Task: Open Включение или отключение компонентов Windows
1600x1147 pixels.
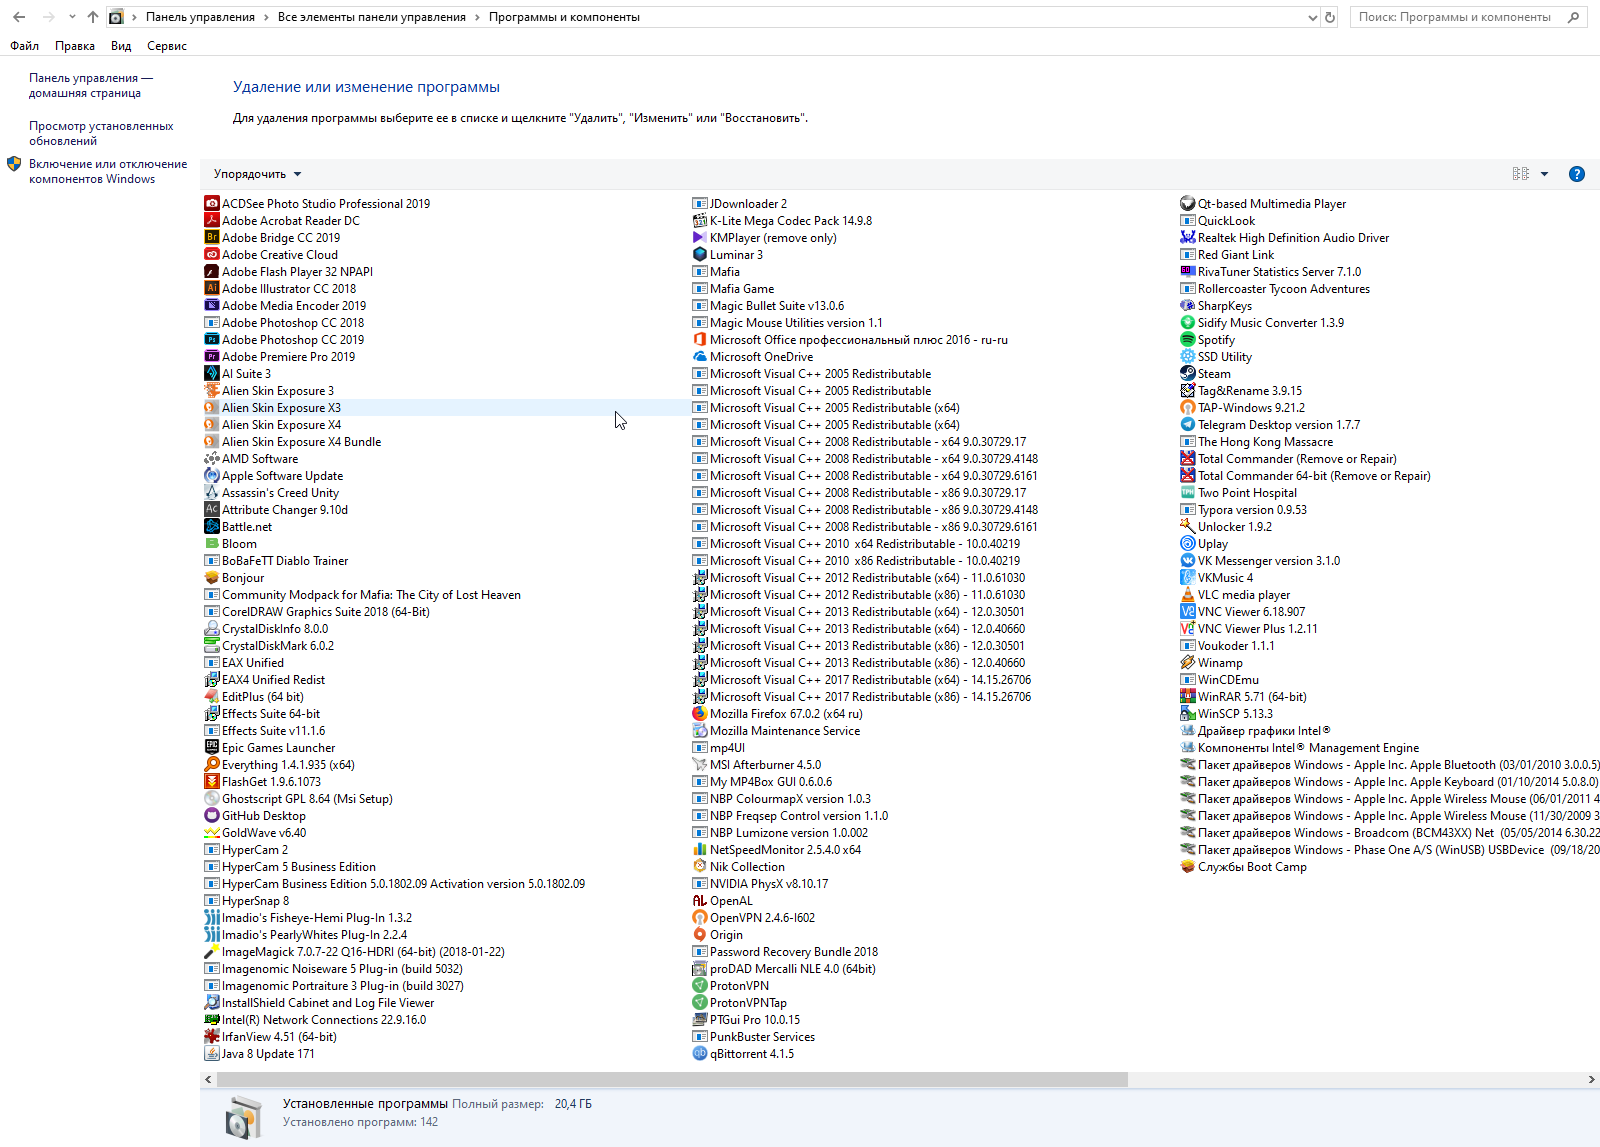Action: point(108,171)
